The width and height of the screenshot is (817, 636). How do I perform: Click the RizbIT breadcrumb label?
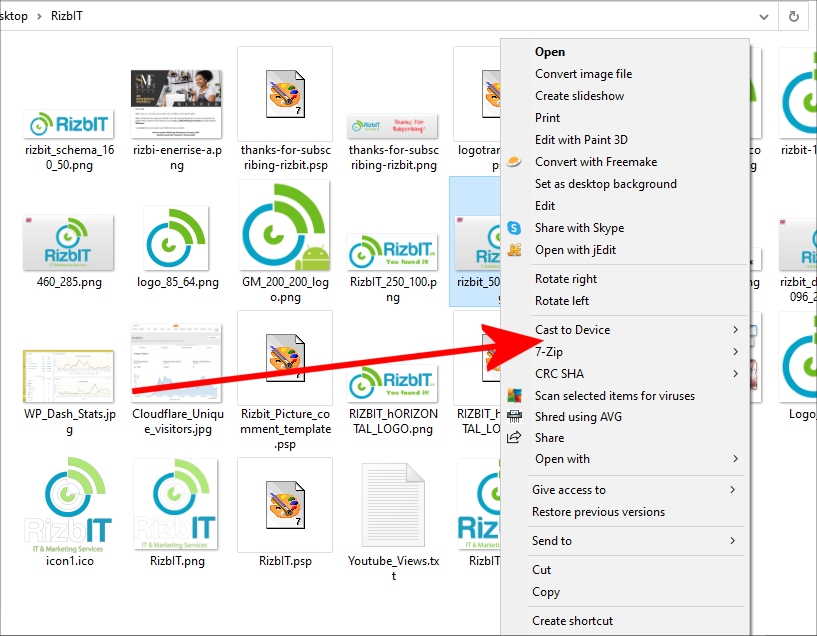click(67, 16)
